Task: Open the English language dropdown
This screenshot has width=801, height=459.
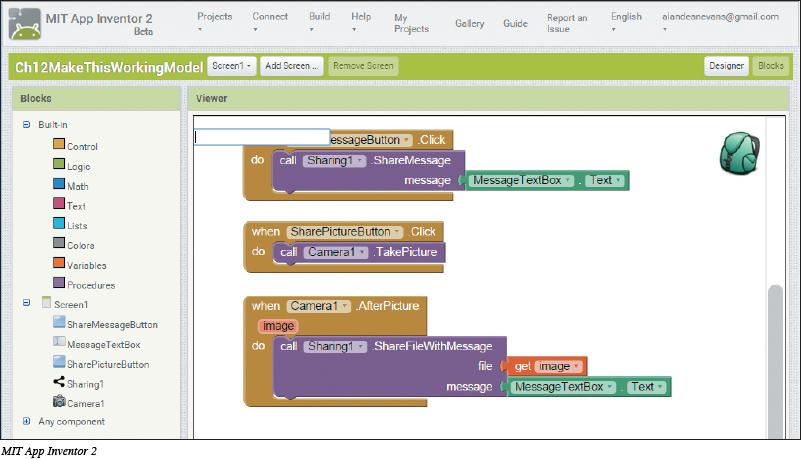Action: click(626, 21)
